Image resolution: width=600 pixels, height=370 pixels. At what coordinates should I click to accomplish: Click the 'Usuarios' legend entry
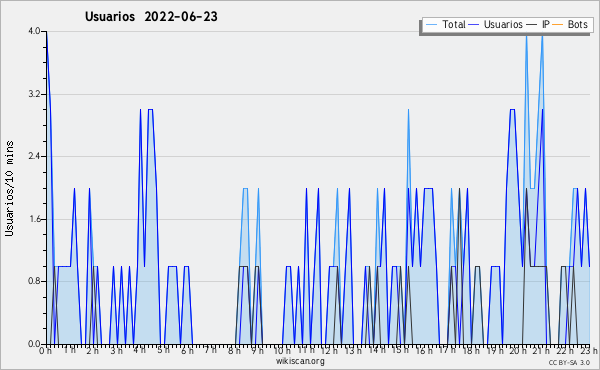click(x=503, y=24)
